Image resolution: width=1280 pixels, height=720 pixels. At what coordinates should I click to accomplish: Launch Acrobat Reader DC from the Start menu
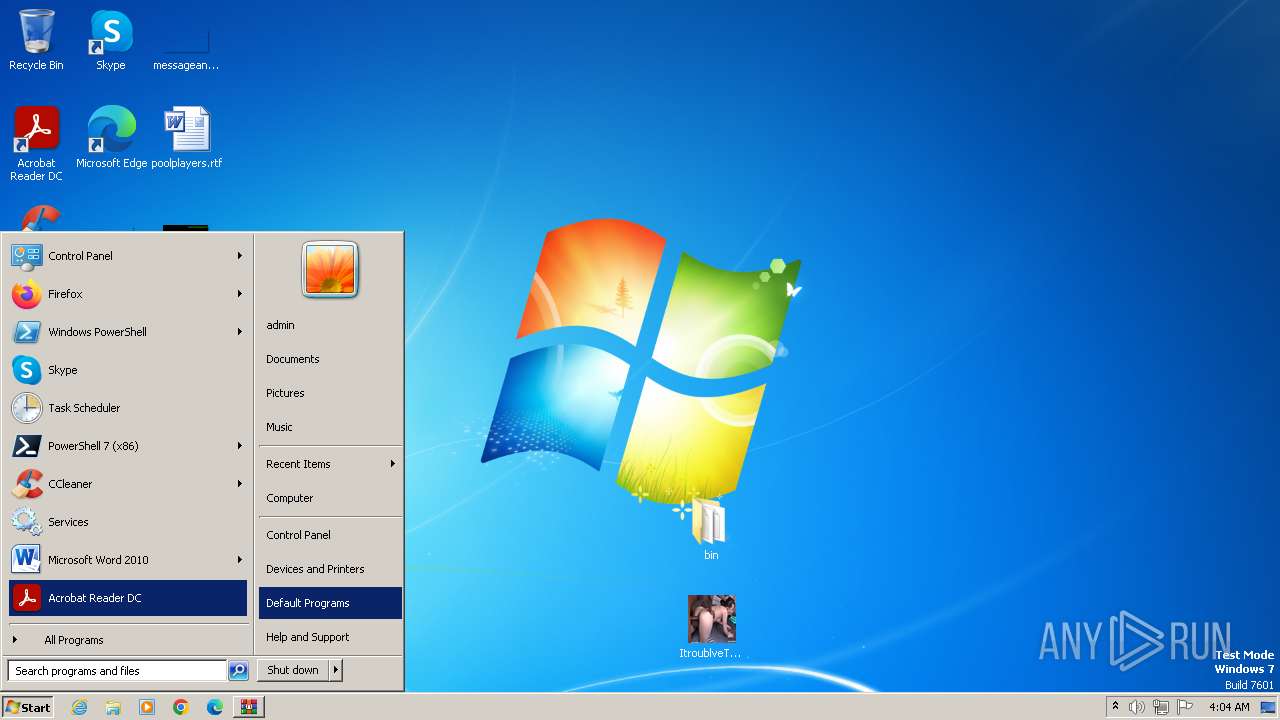(128, 598)
